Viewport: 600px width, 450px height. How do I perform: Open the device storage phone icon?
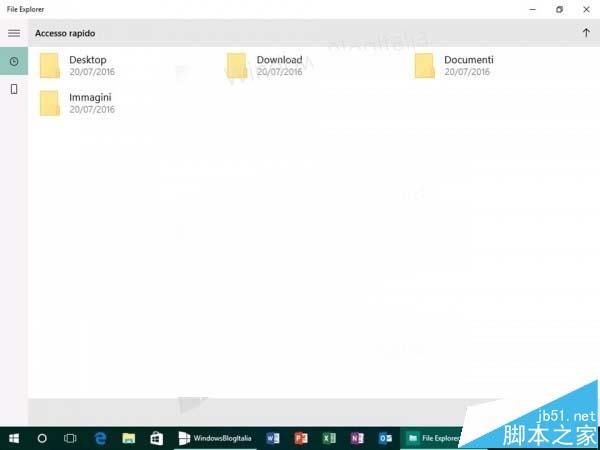click(14, 89)
